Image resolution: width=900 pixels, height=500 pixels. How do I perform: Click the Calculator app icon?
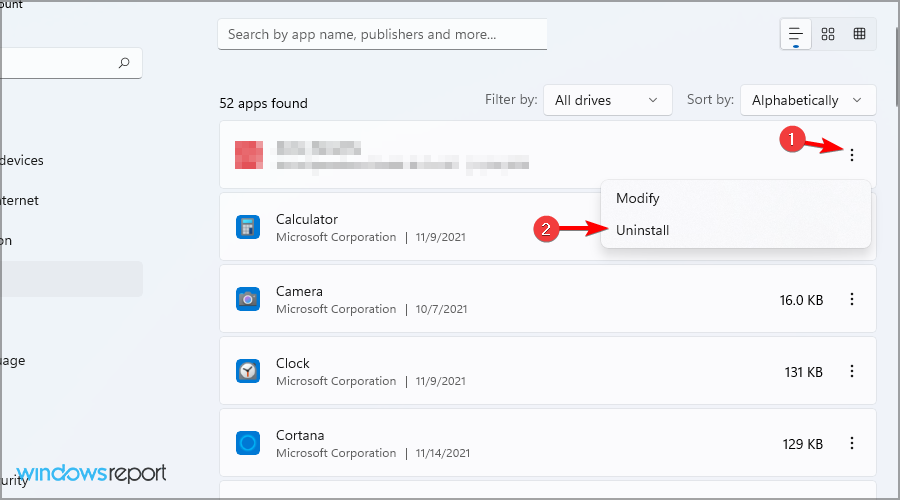pyautogui.click(x=248, y=227)
